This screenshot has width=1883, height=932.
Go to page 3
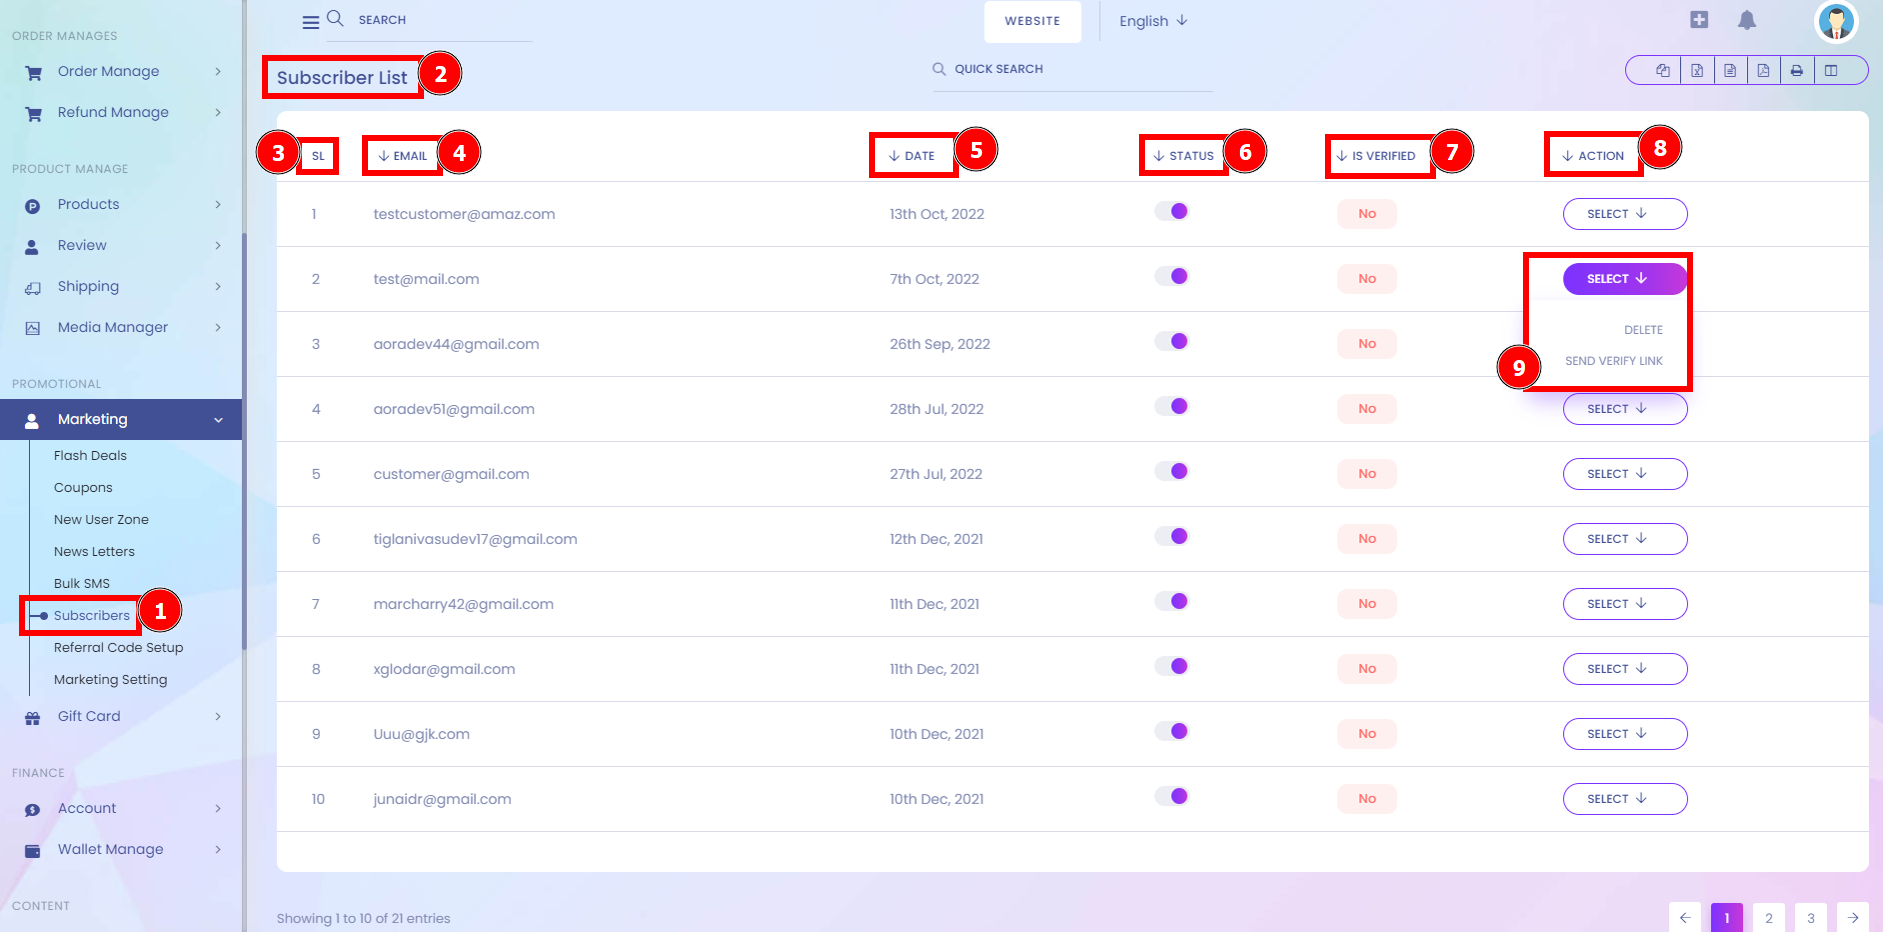coord(1810,918)
